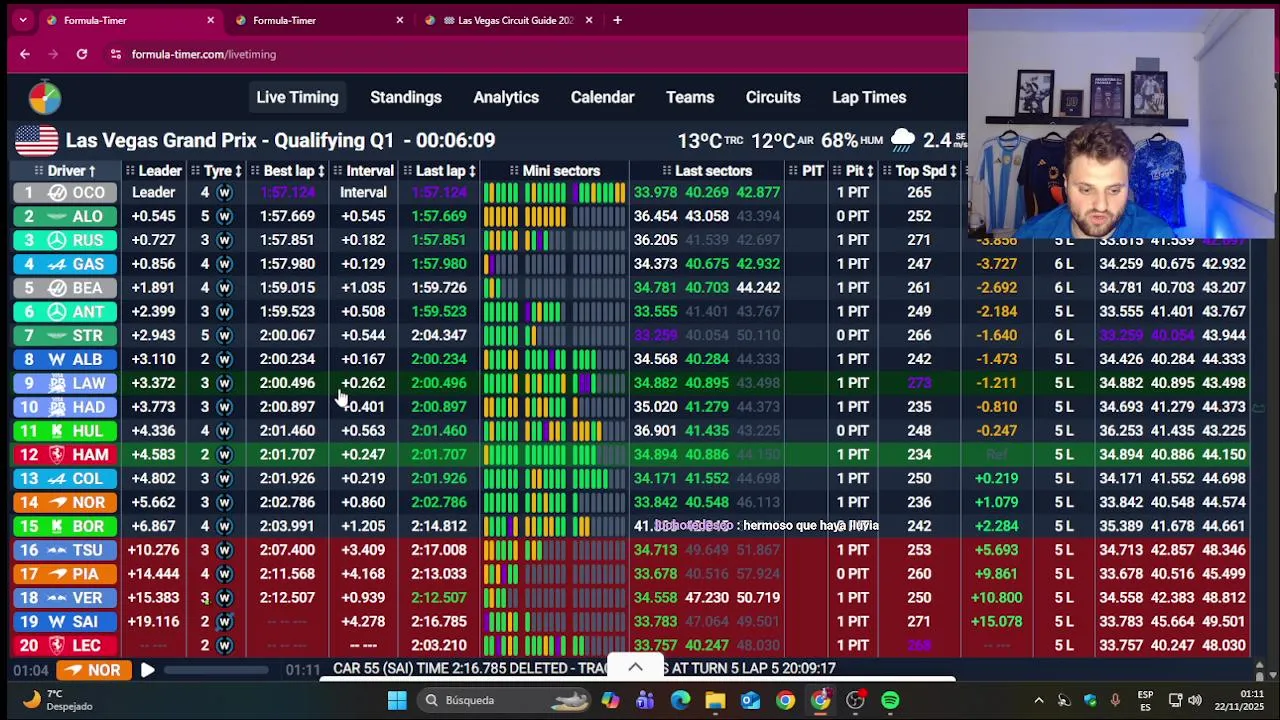Sort the table by the Best lap column

point(289,171)
